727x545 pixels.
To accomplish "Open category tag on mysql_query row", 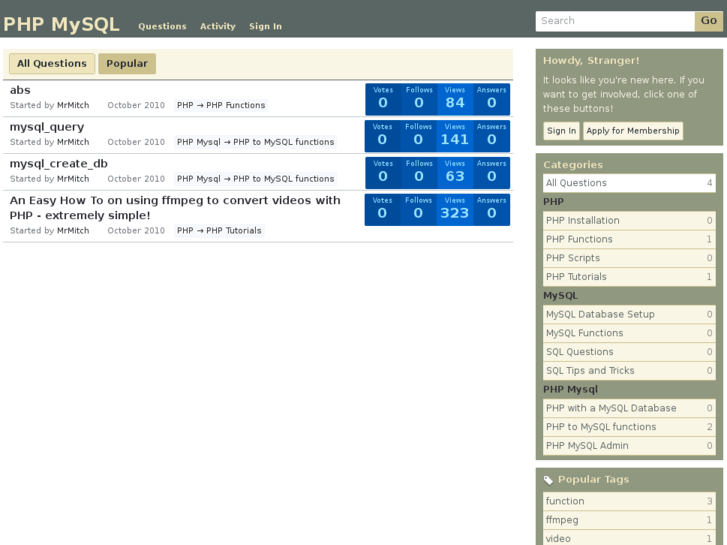I will pyautogui.click(x=255, y=142).
